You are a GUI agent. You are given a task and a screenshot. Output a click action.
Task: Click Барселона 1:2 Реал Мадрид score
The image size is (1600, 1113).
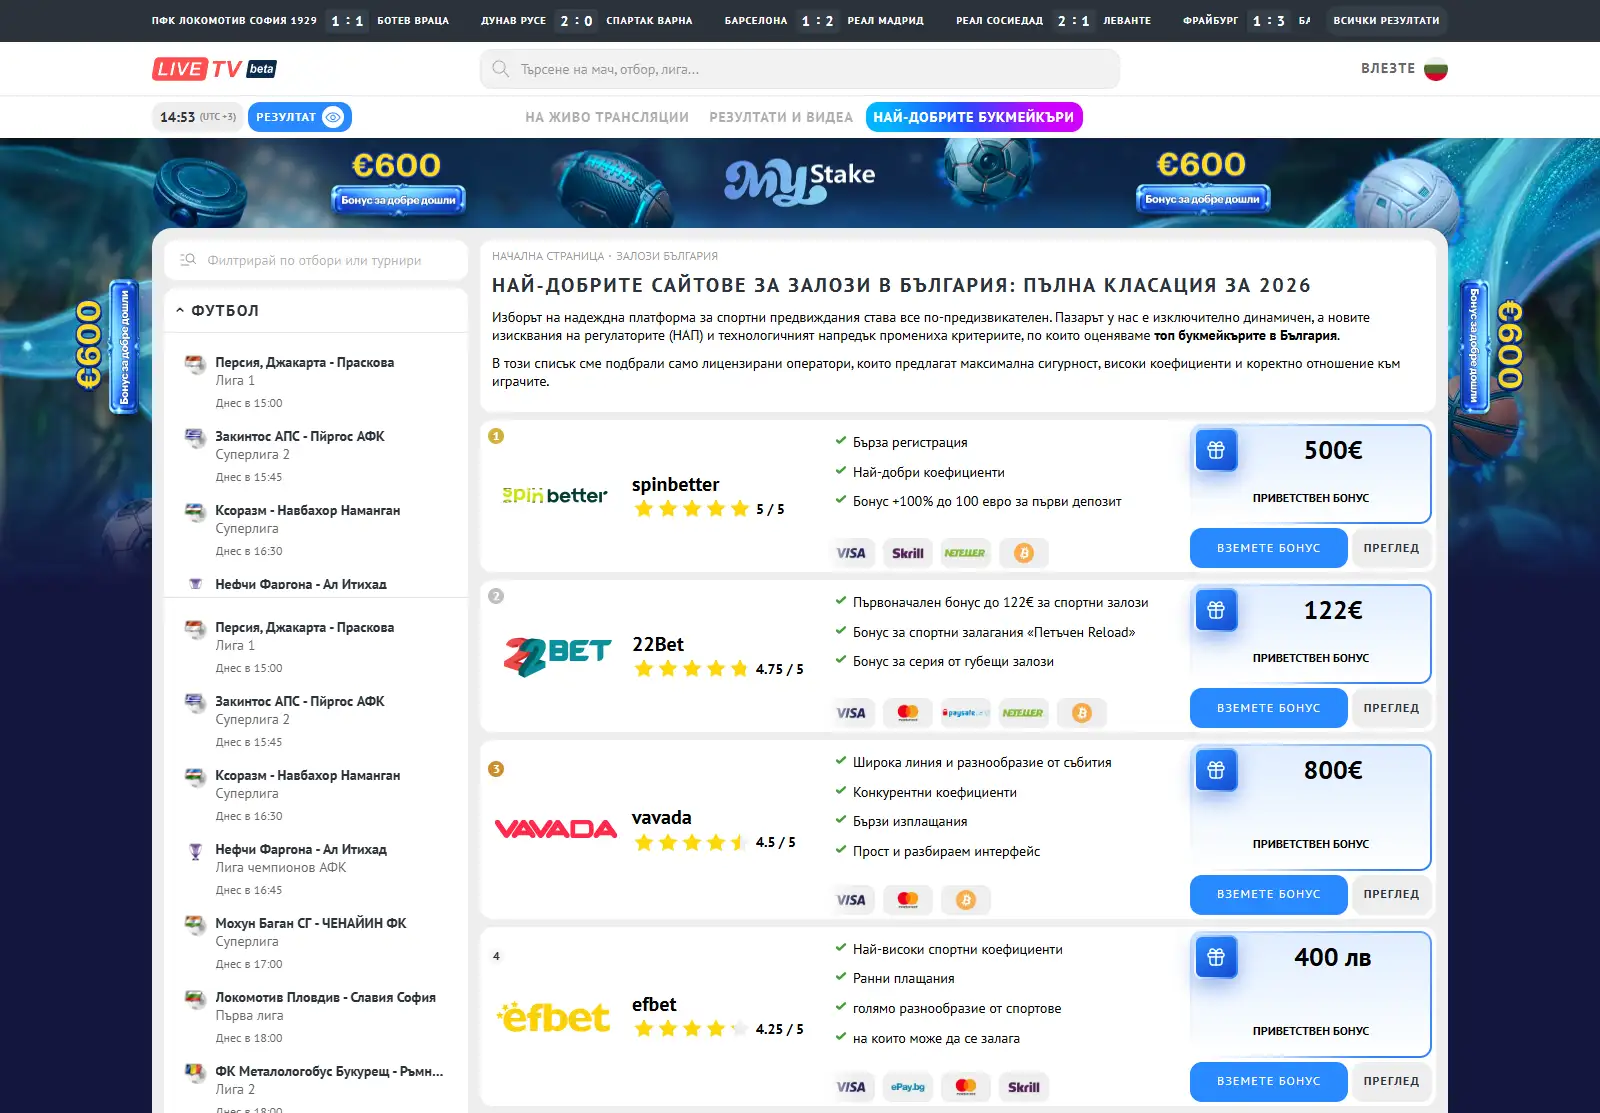[818, 20]
